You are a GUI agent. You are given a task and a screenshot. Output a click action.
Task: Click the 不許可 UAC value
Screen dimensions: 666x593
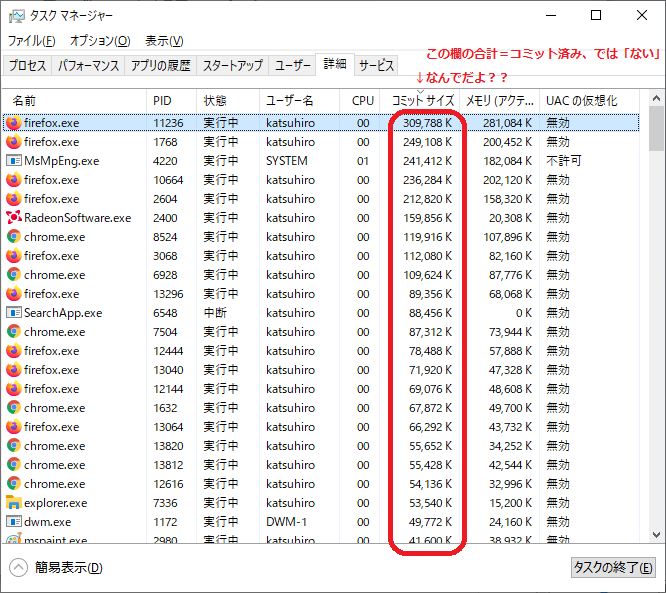pyautogui.click(x=564, y=161)
